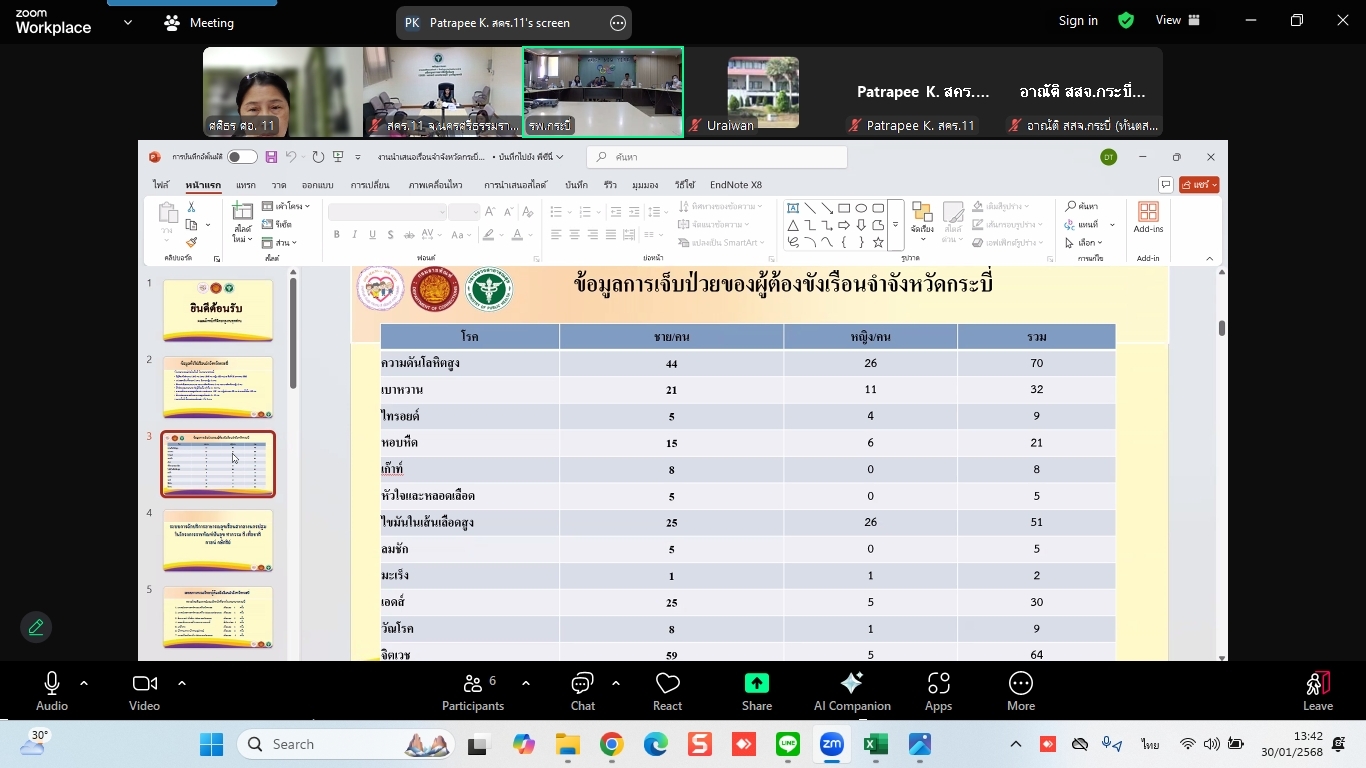
Task: Open screen share options ellipsis for Patrapee's screen
Action: pos(618,22)
